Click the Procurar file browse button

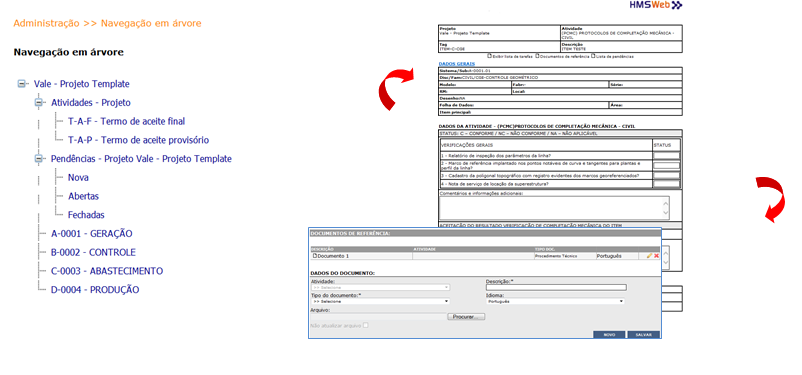466,317
